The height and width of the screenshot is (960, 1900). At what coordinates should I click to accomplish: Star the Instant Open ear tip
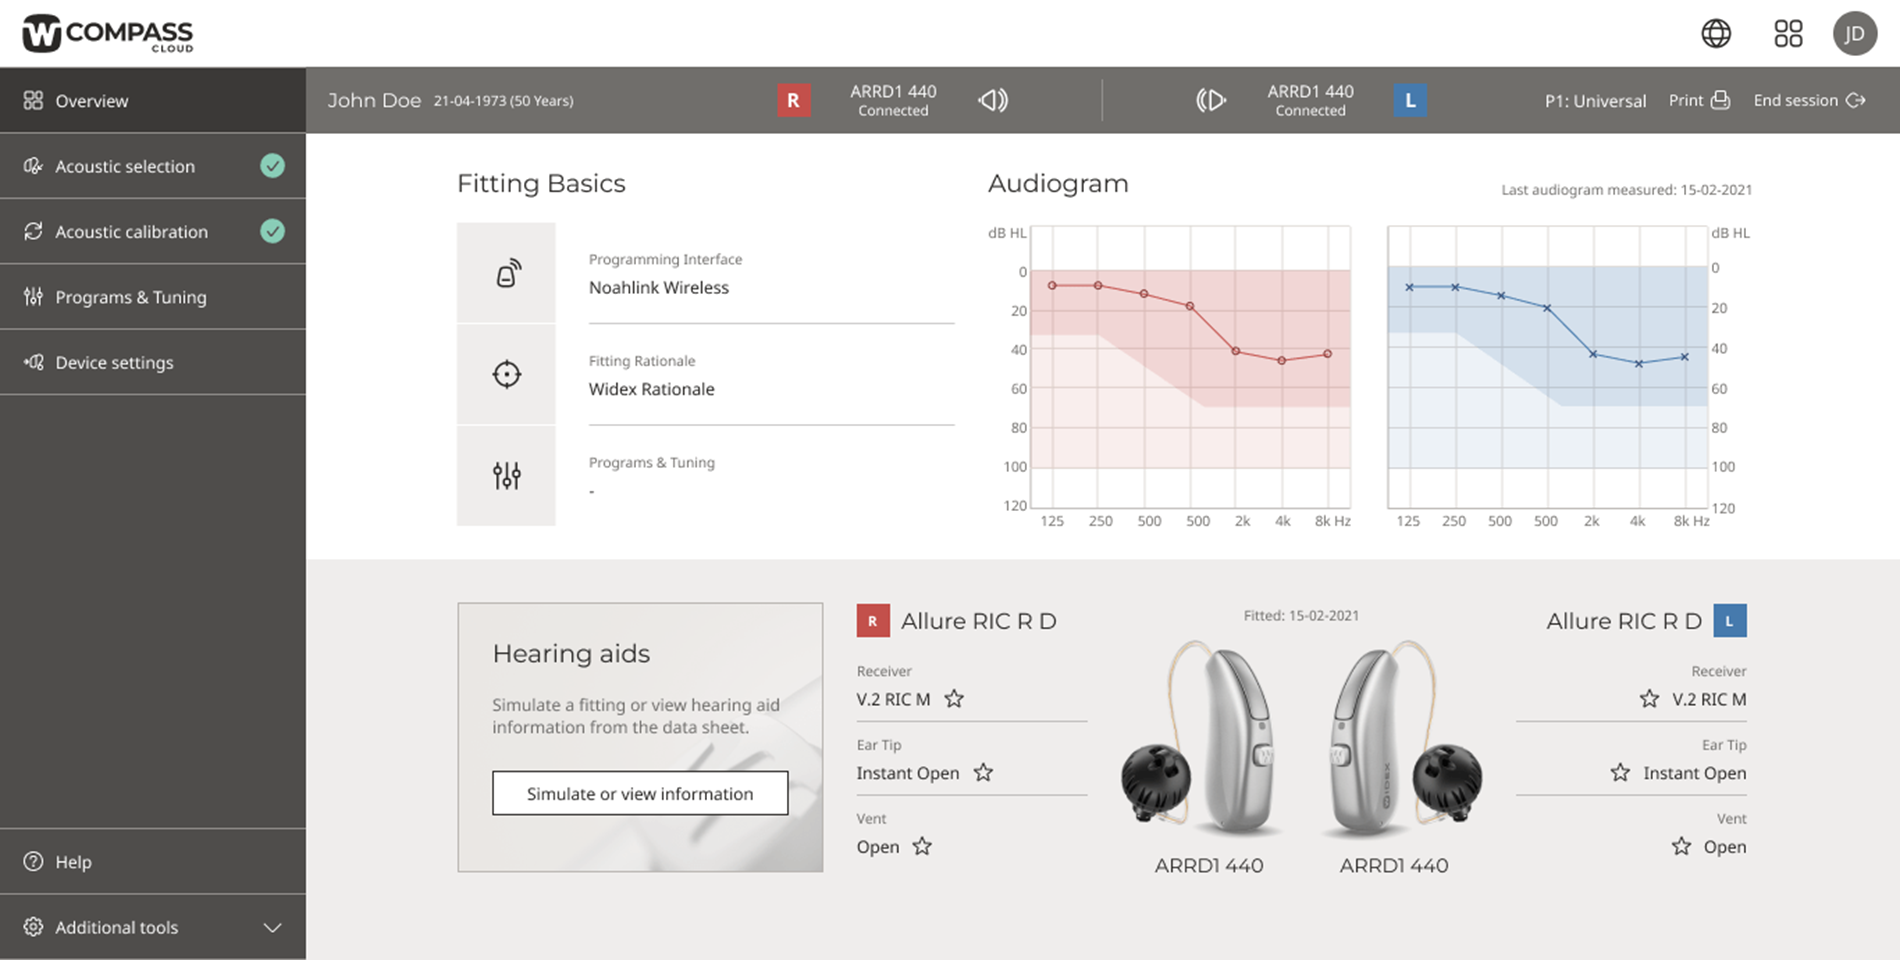[983, 773]
